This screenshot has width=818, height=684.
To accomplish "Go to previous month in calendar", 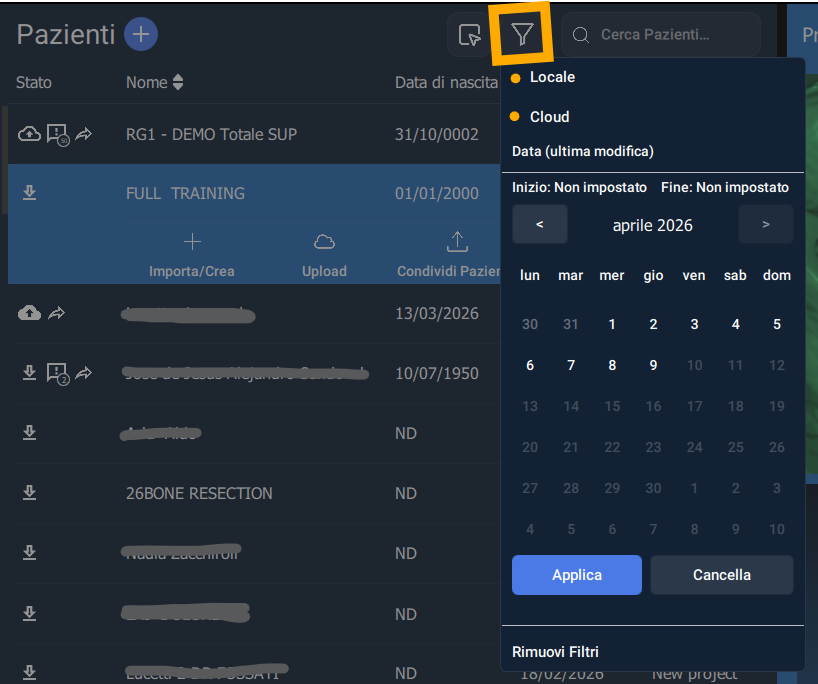I will [539, 225].
